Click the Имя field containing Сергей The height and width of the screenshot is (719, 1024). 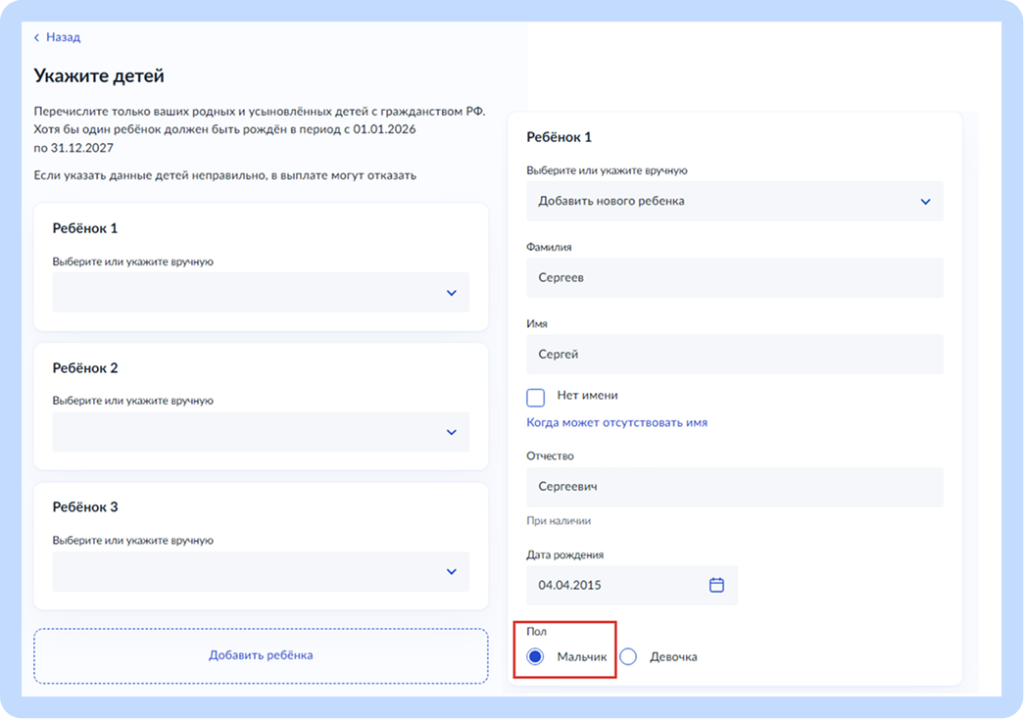pyautogui.click(x=735, y=354)
